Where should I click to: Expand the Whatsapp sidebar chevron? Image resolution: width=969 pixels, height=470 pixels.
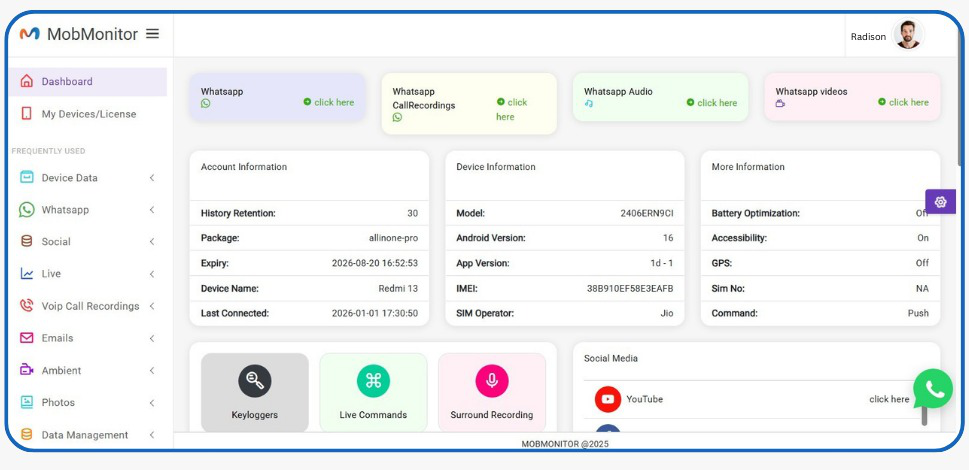pyautogui.click(x=152, y=209)
